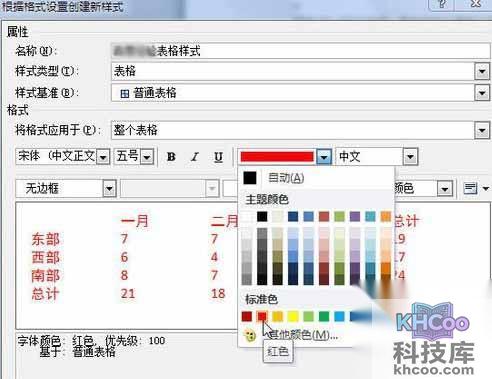Click the table alignment icon button

(x=470, y=189)
